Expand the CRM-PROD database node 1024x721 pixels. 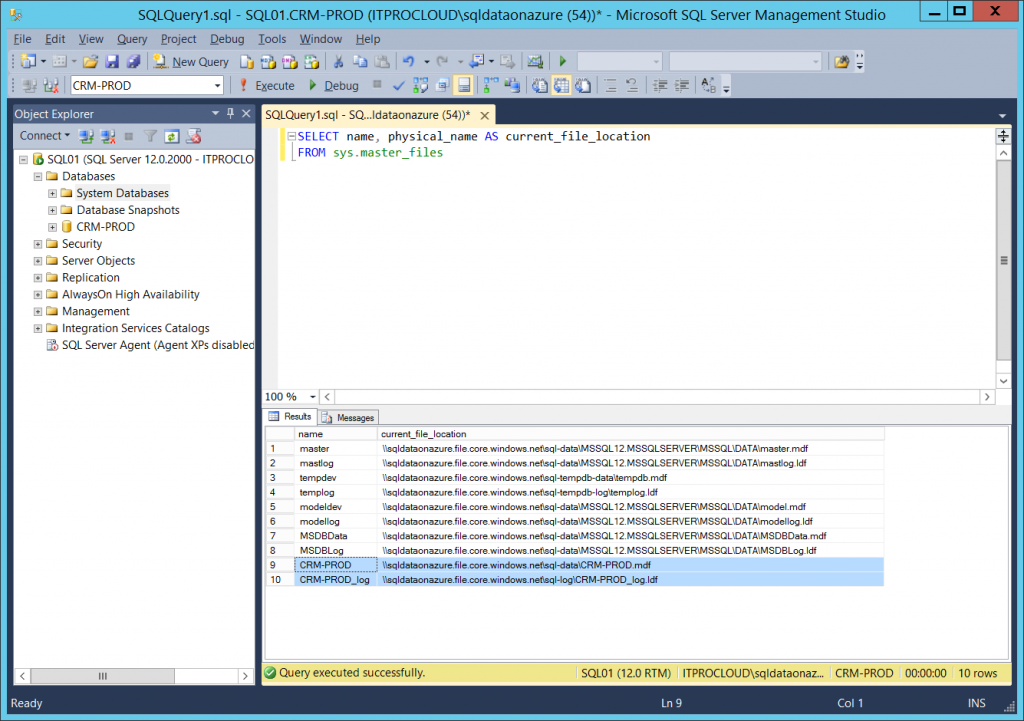pyautogui.click(x=52, y=227)
